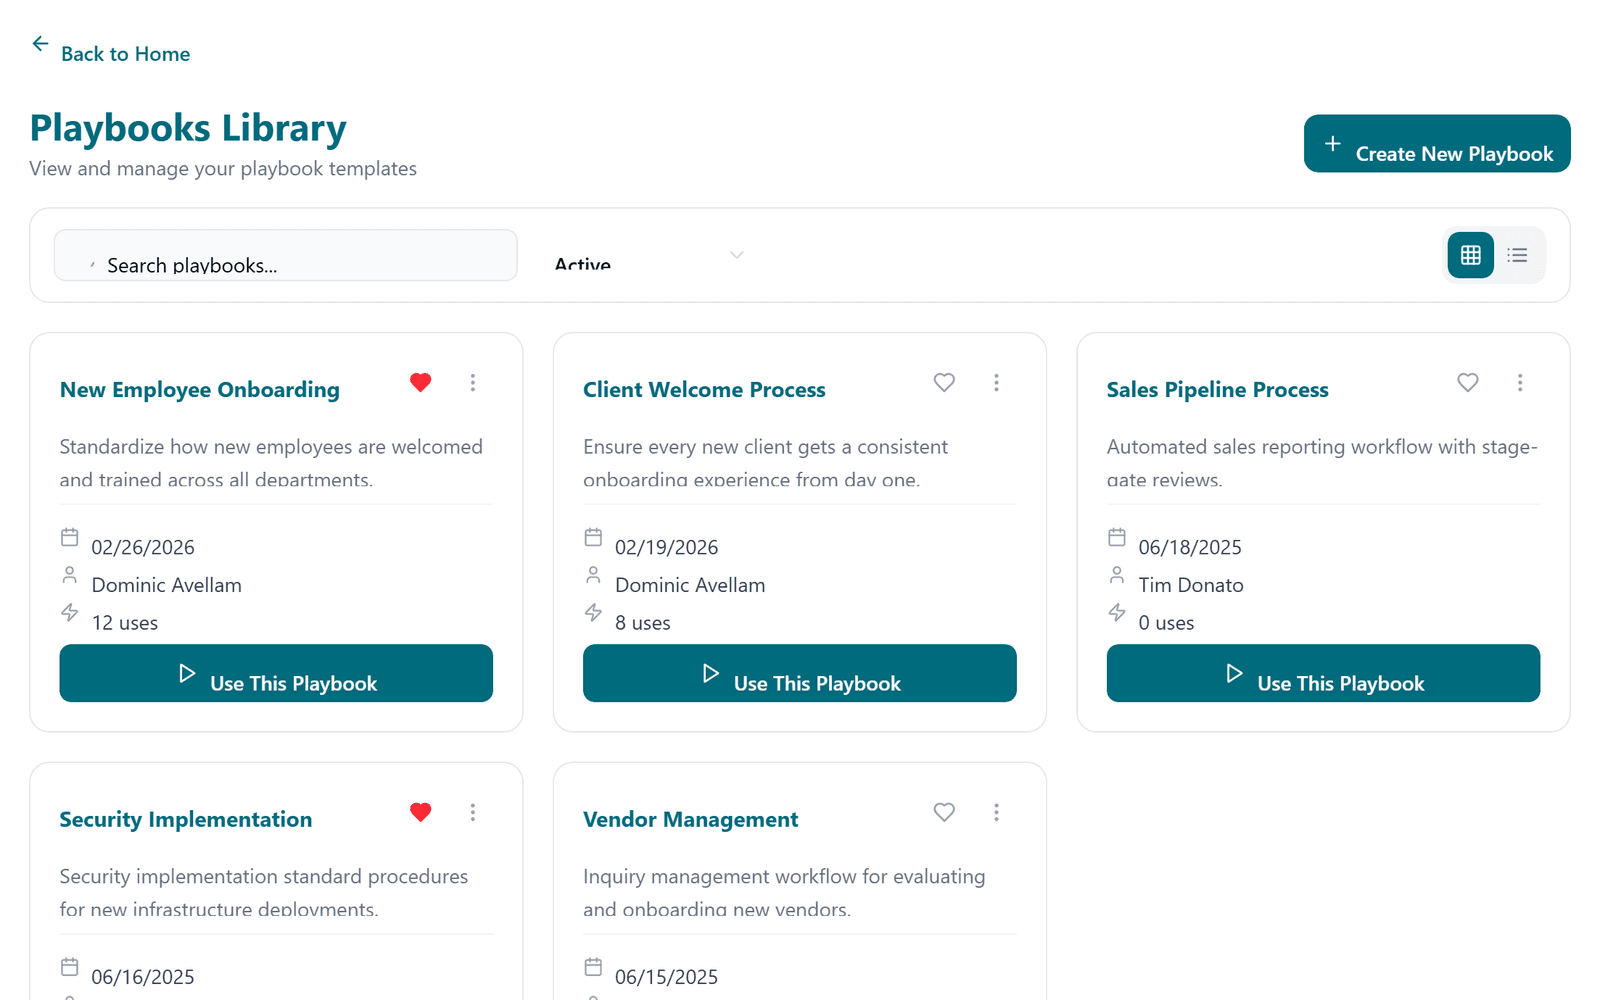Open New Employee Onboarding title
The image size is (1600, 1000).
pos(200,390)
